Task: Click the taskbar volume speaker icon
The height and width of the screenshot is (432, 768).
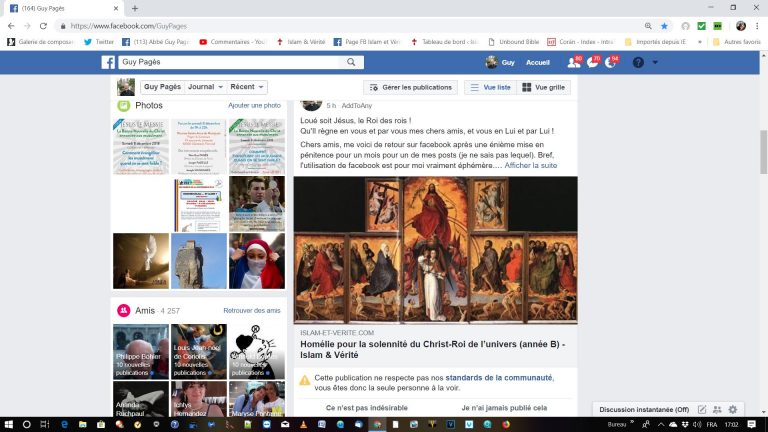Action: coord(696,424)
